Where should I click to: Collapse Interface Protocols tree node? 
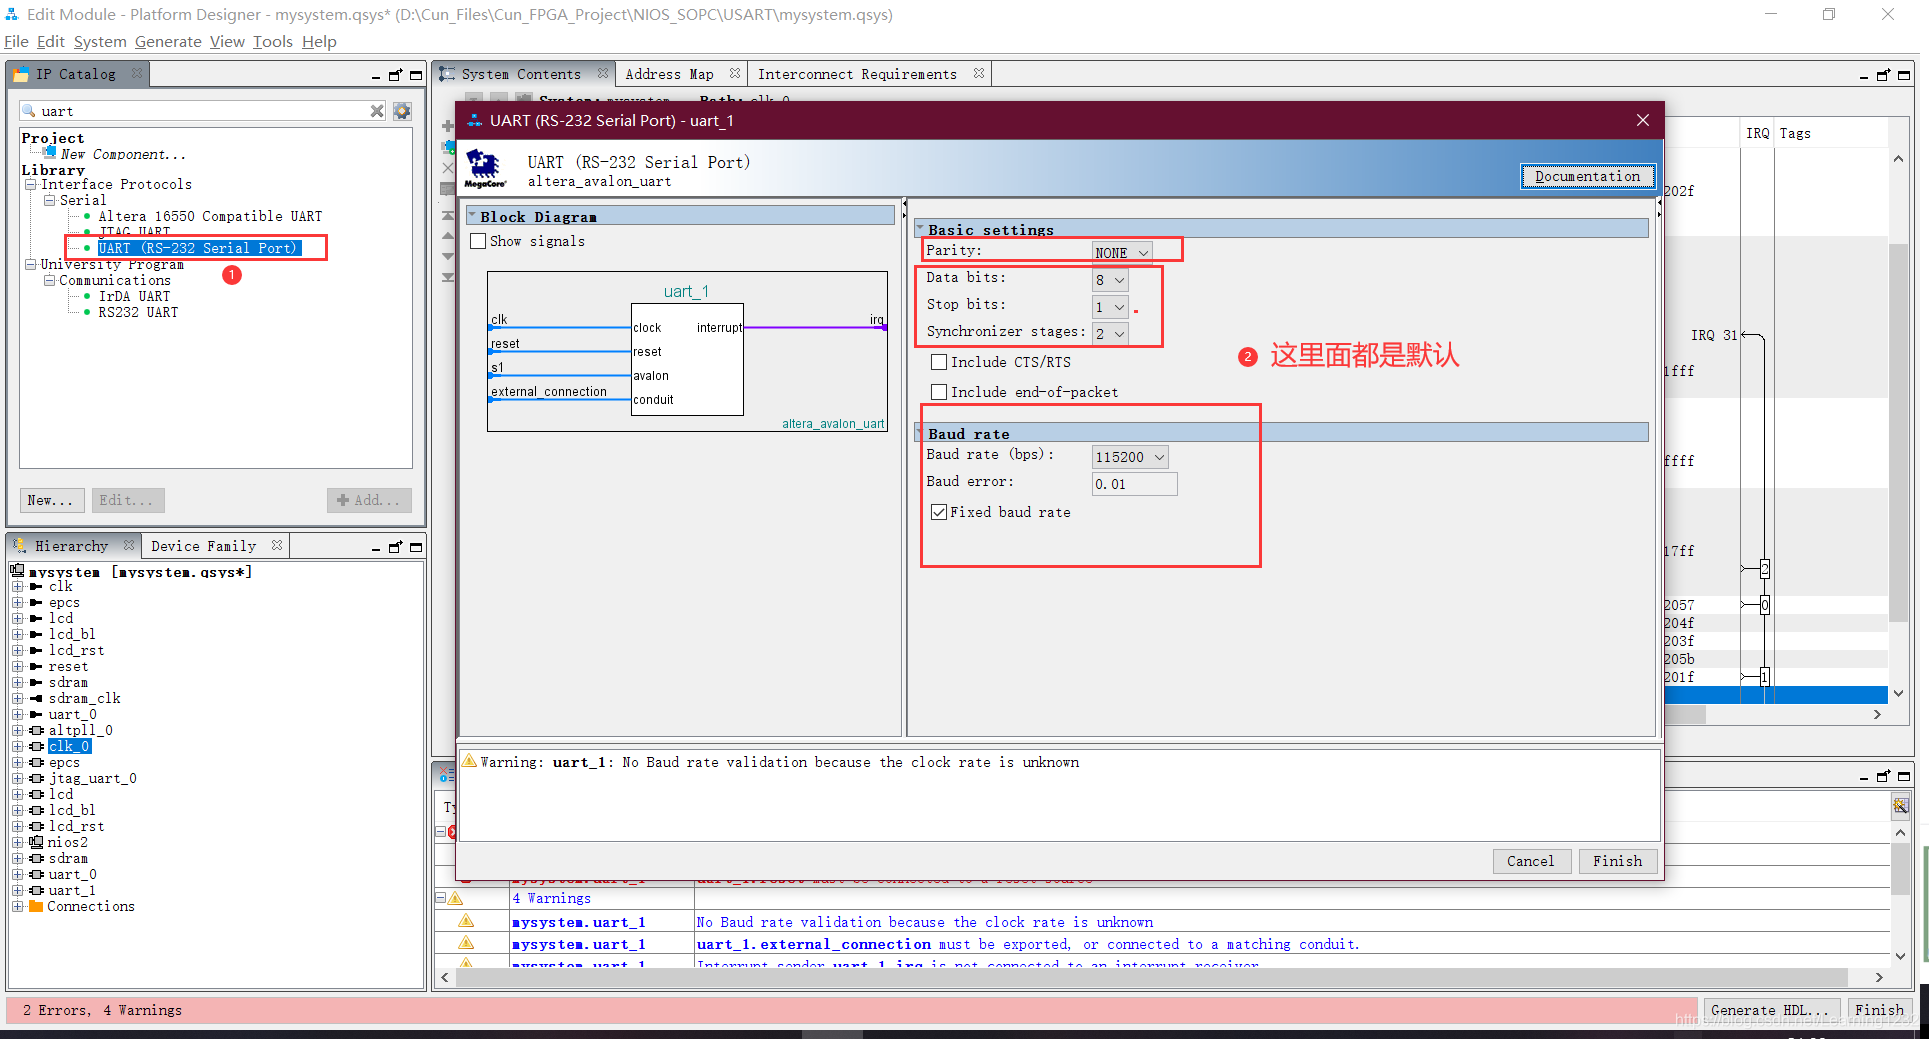[x=30, y=184]
